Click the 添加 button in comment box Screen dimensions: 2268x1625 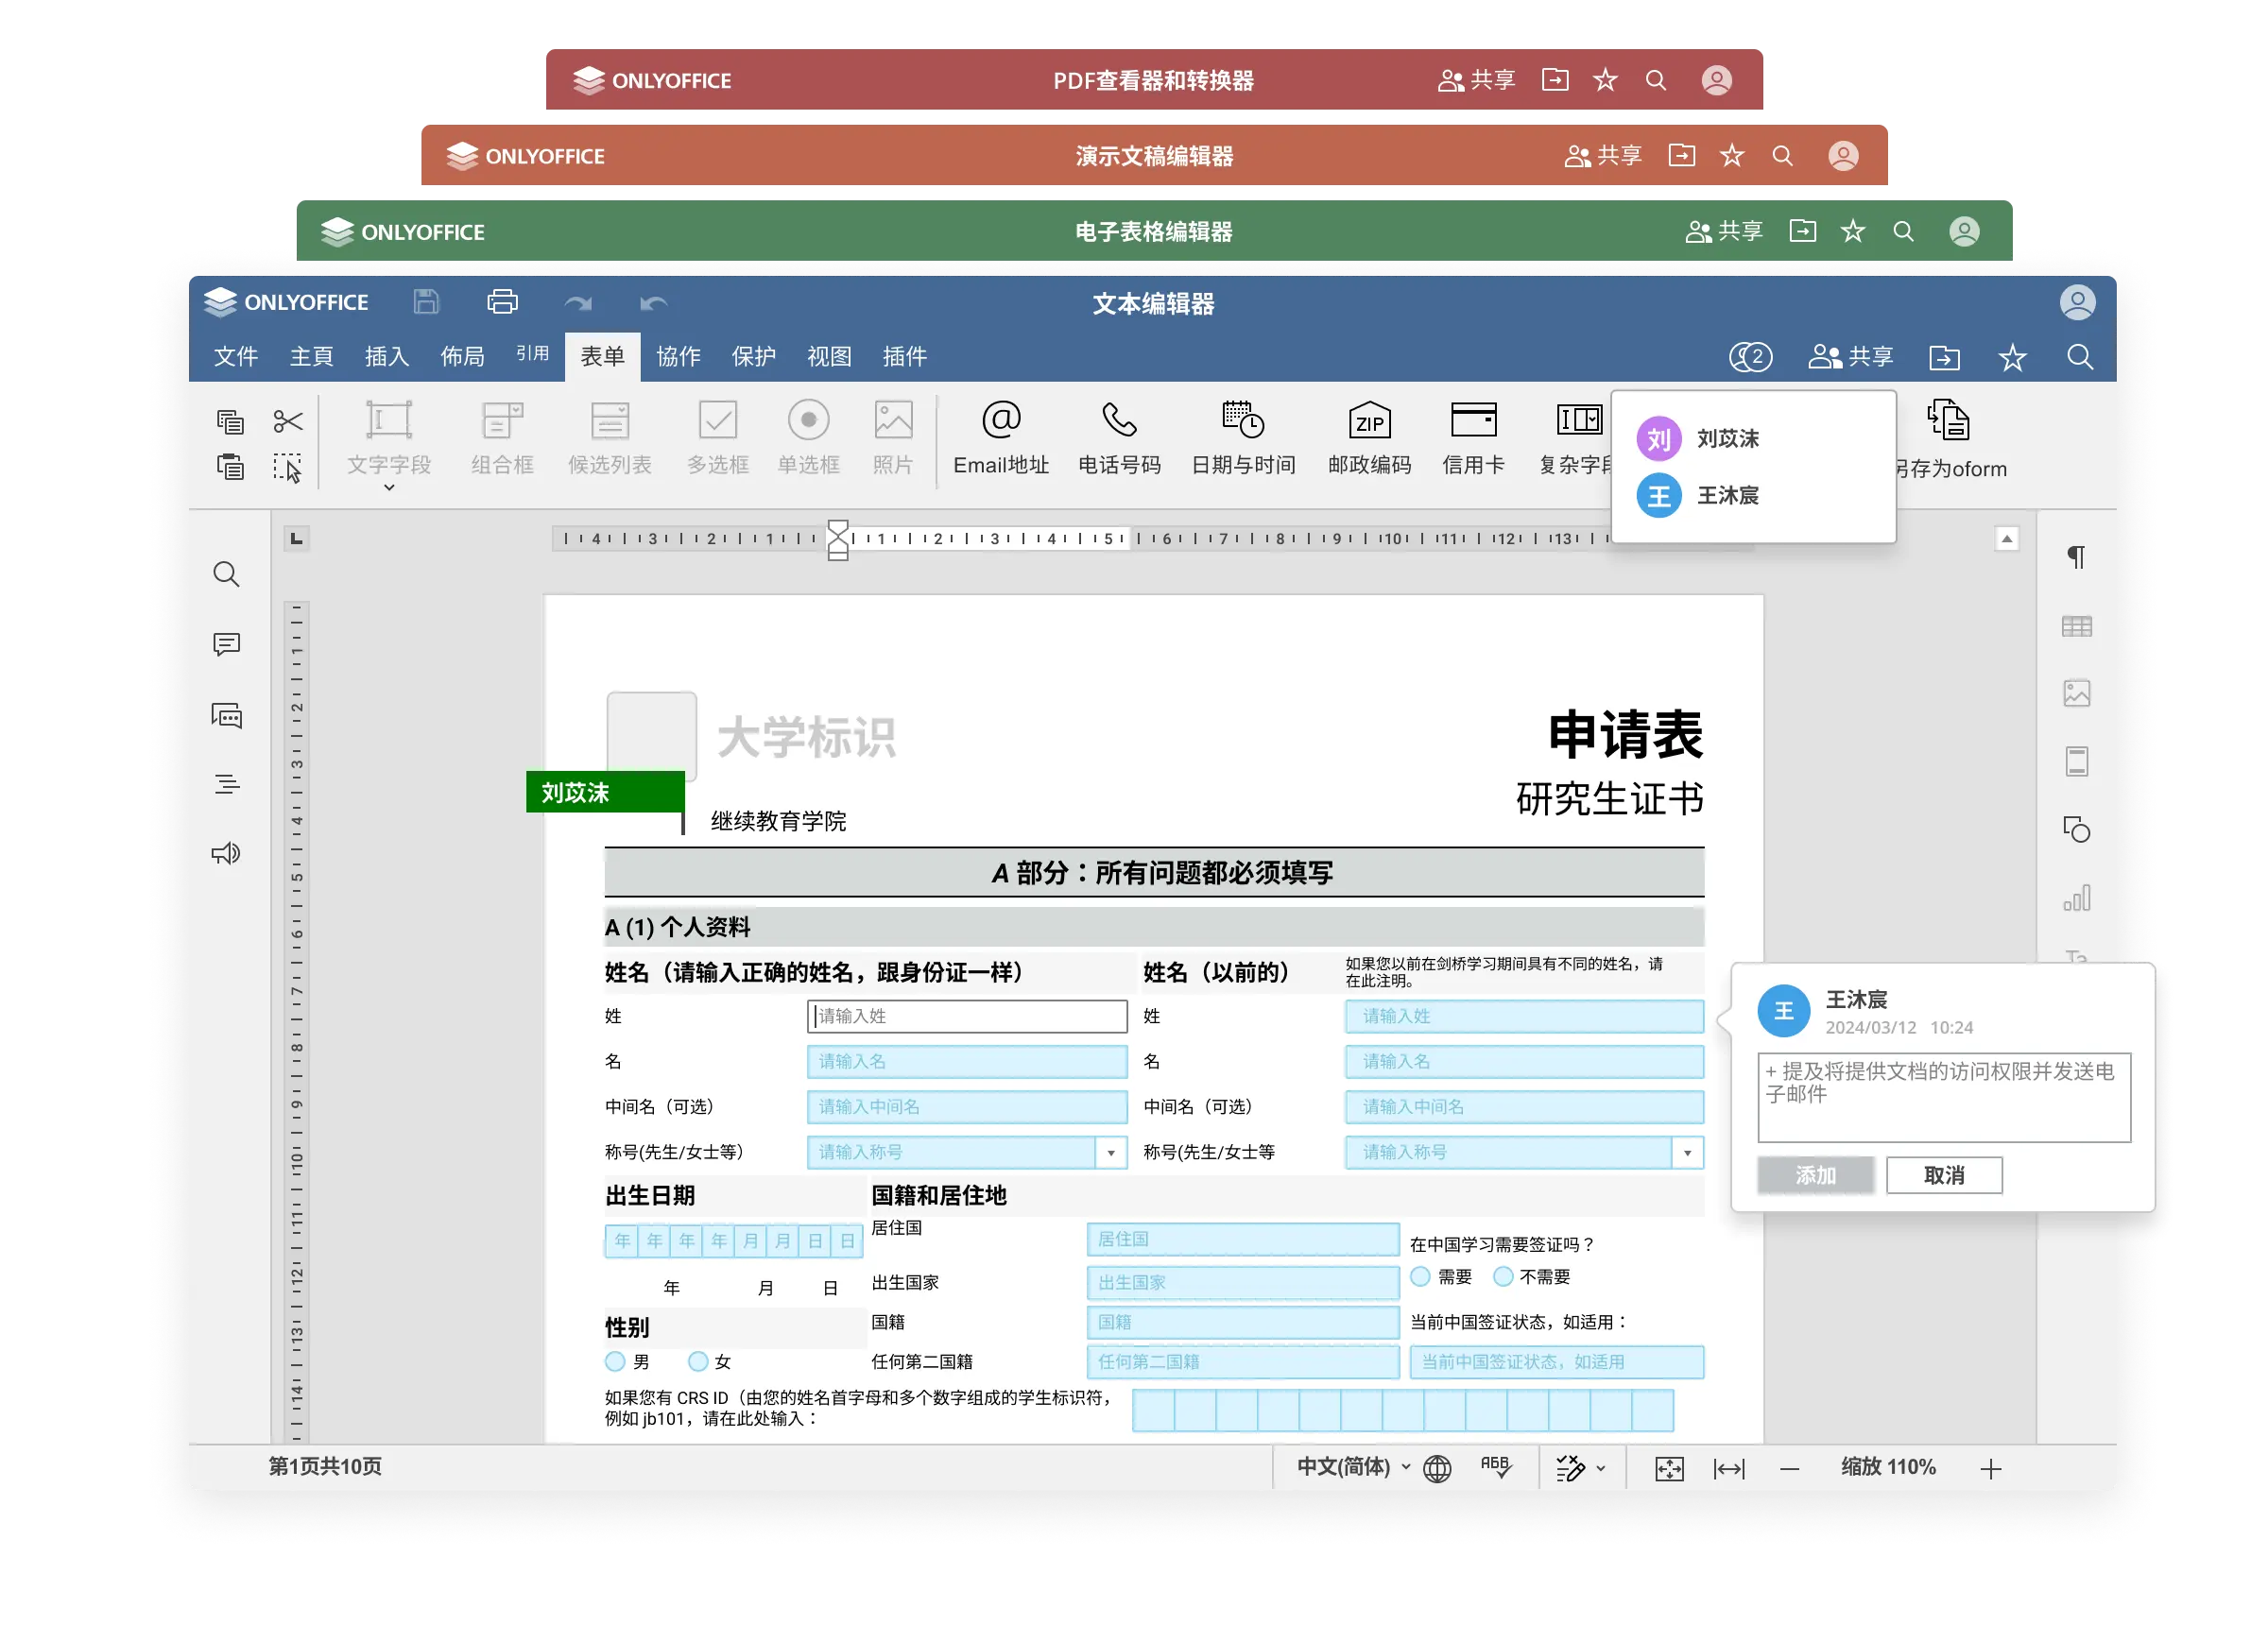point(1814,1175)
